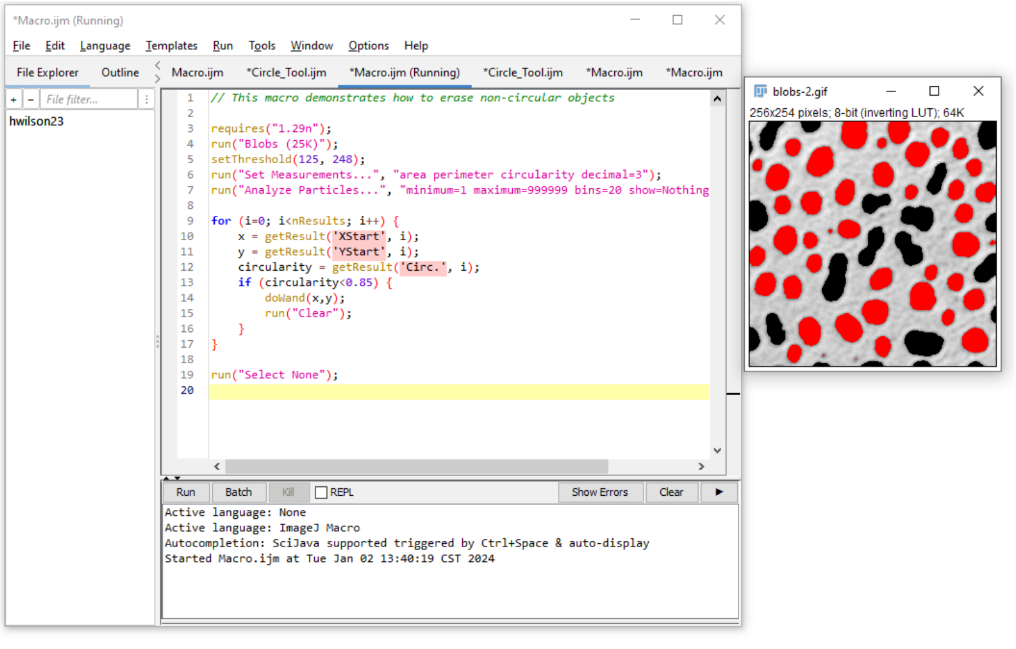Open the File menu
Screen dimensions: 1016x649
tap(21, 46)
